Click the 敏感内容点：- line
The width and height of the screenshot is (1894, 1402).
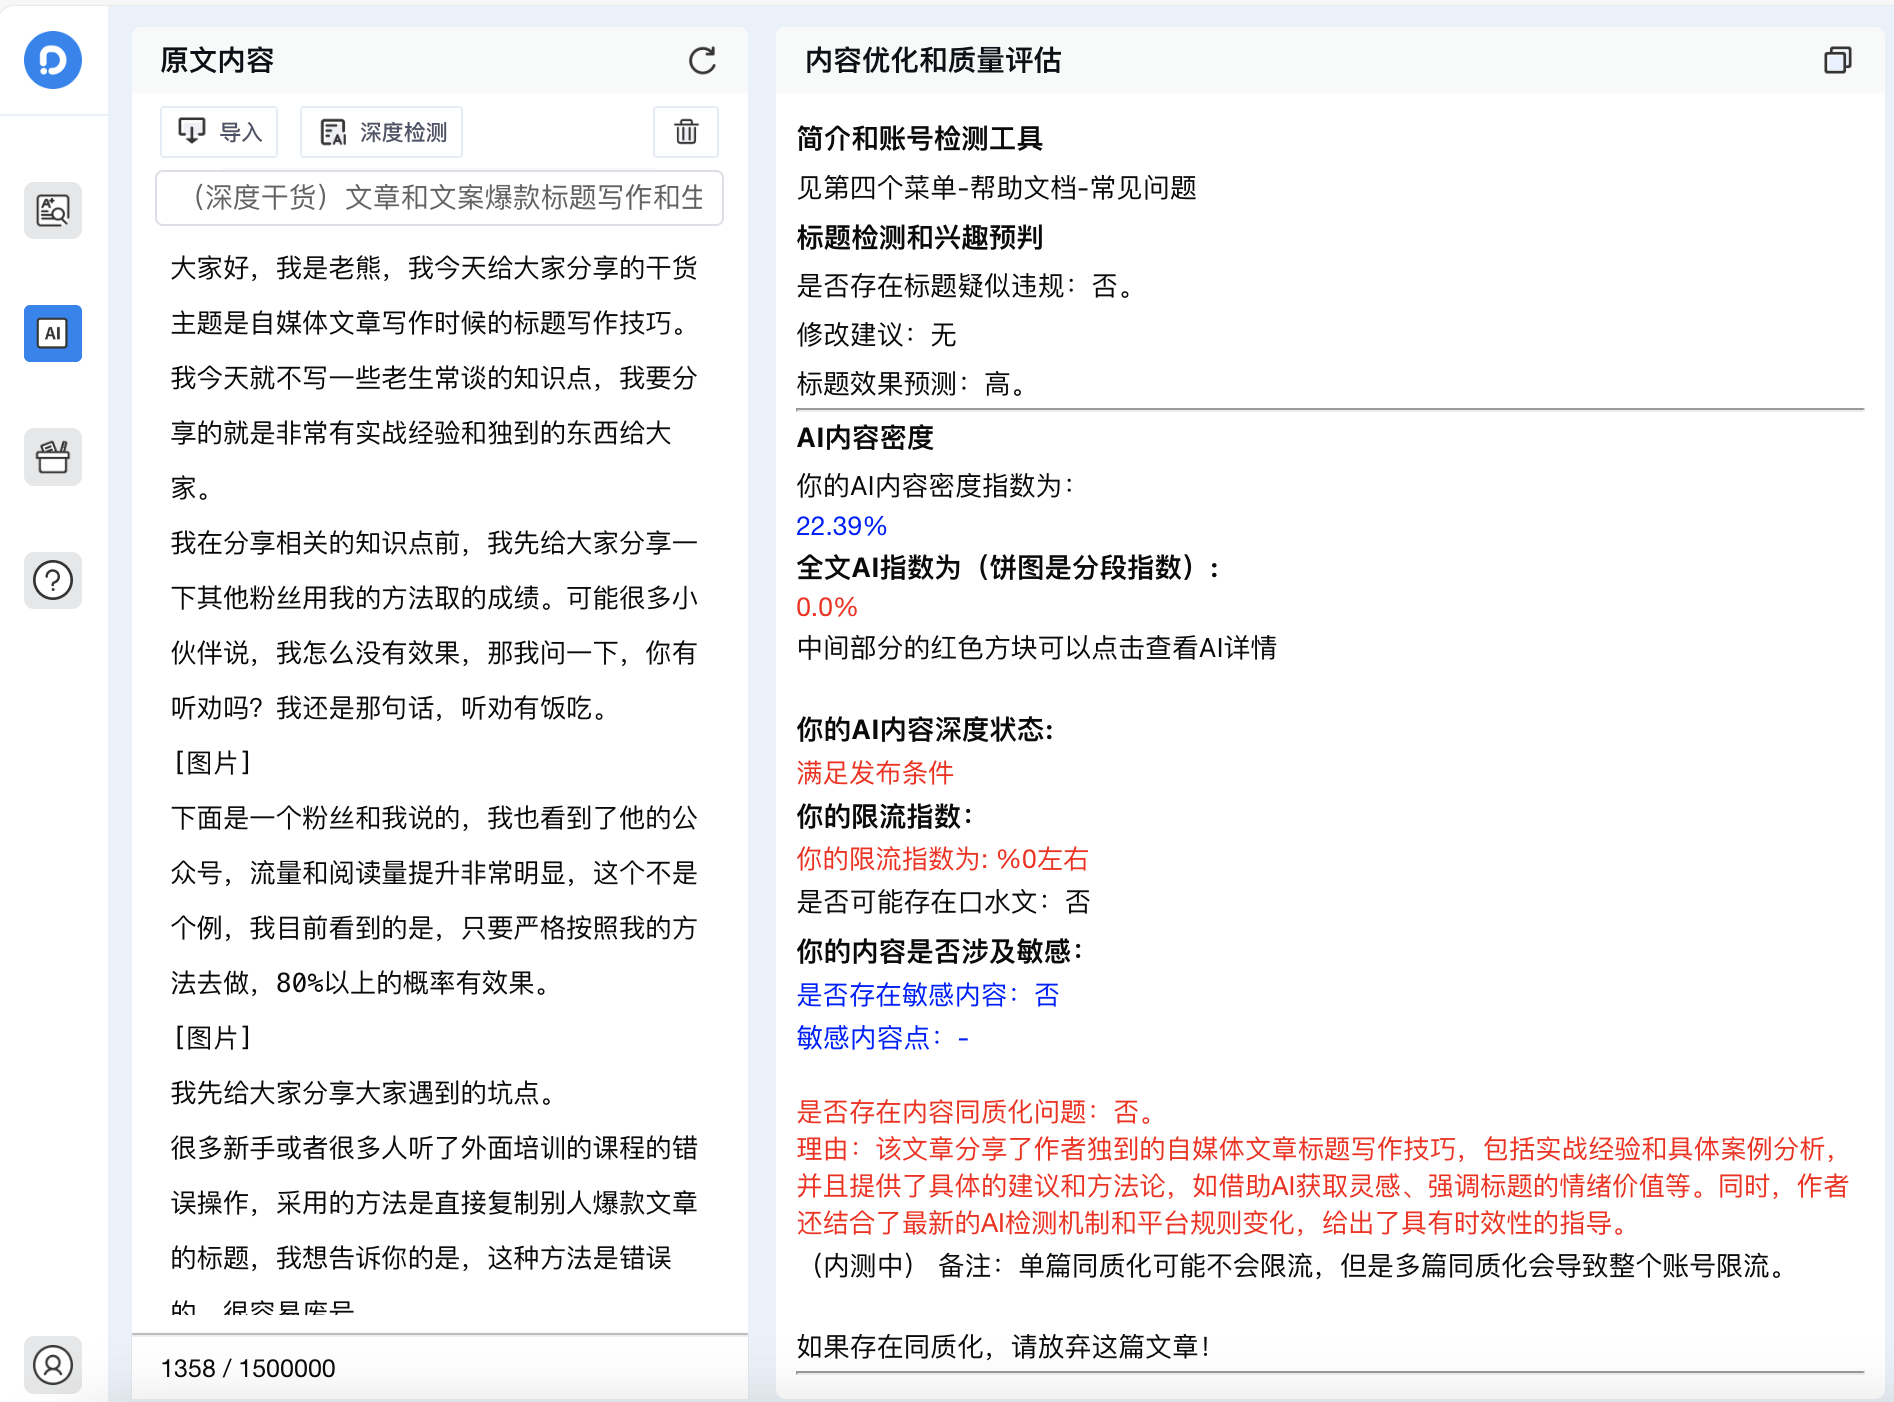click(x=882, y=1037)
